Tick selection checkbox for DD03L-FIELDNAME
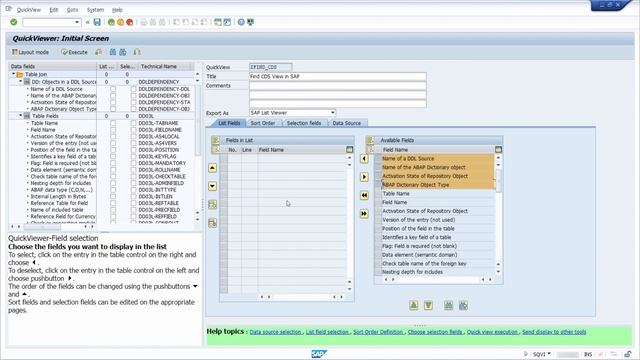The image size is (640, 360). click(133, 130)
